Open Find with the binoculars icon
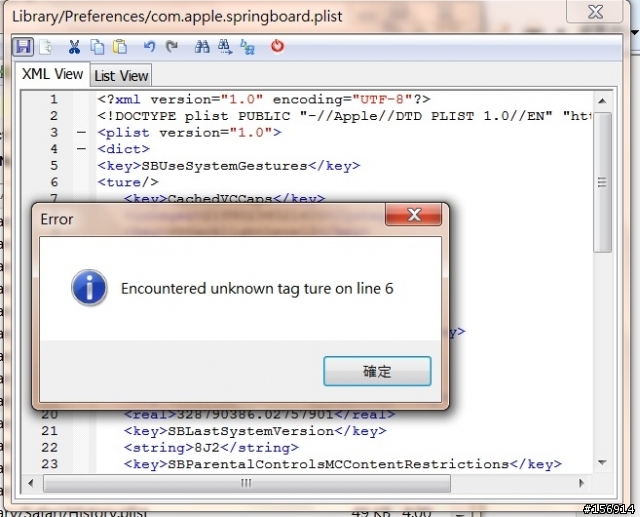 coord(202,47)
